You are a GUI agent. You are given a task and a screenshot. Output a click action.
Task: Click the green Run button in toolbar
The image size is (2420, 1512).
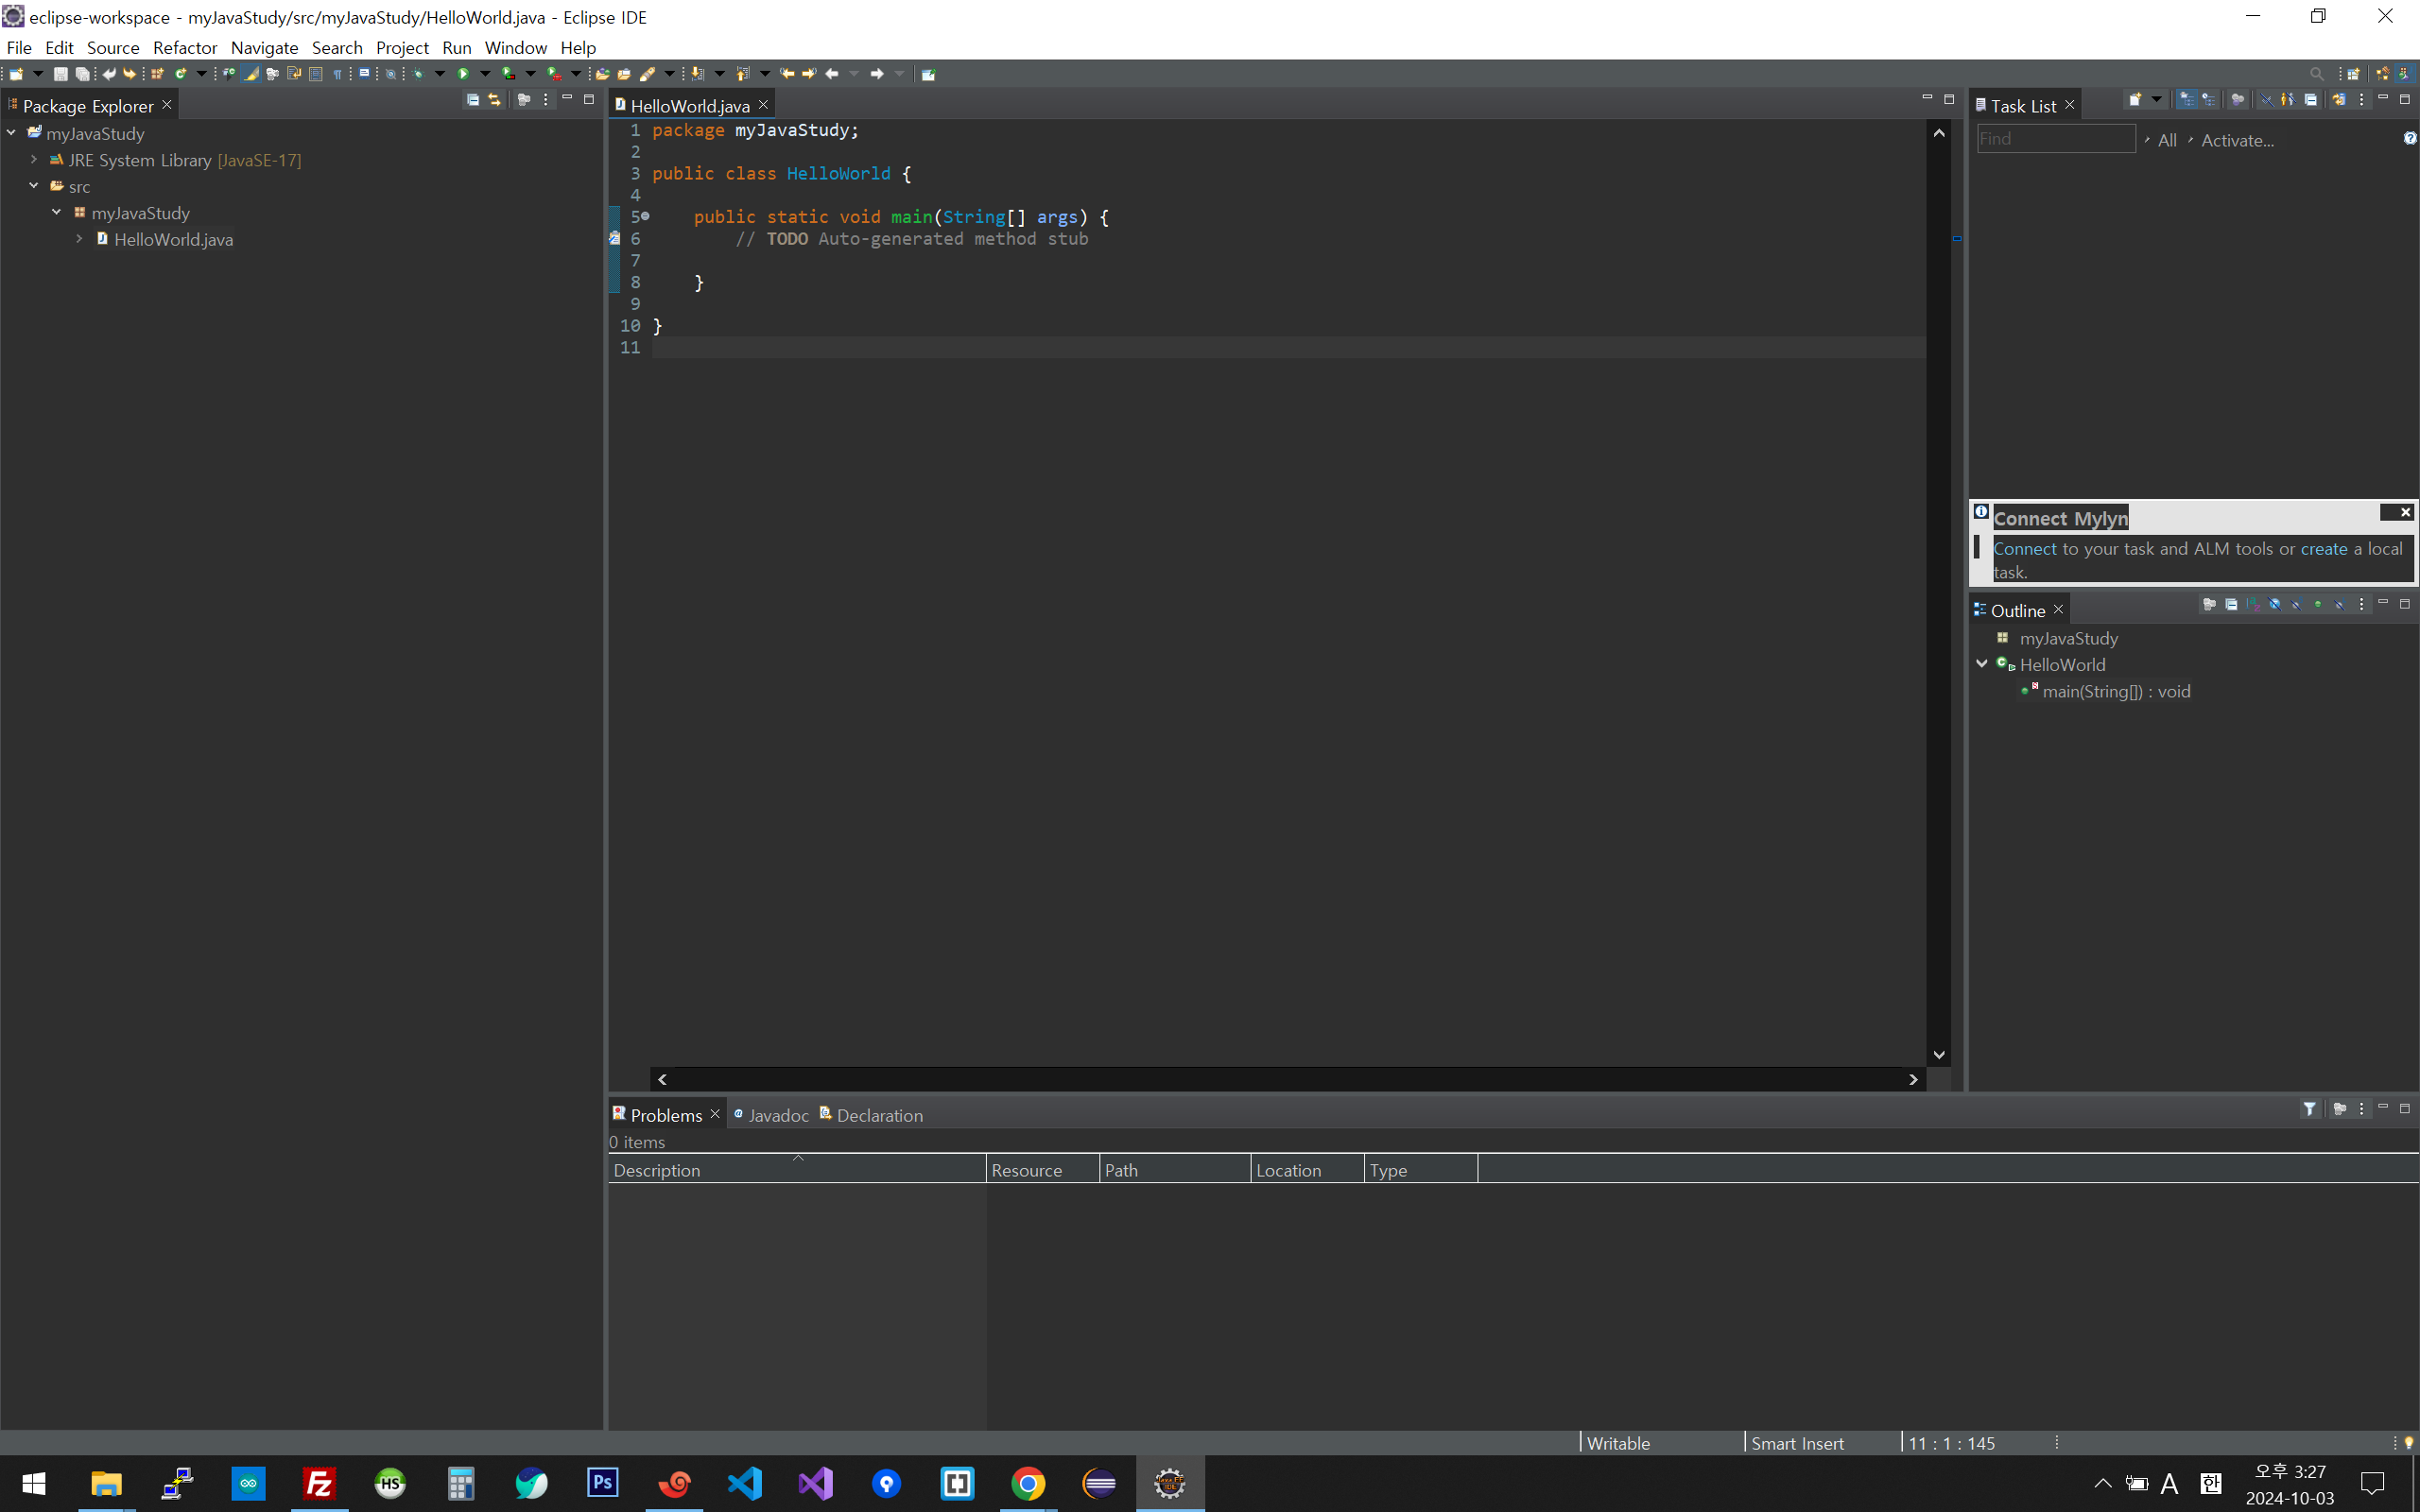click(x=463, y=74)
